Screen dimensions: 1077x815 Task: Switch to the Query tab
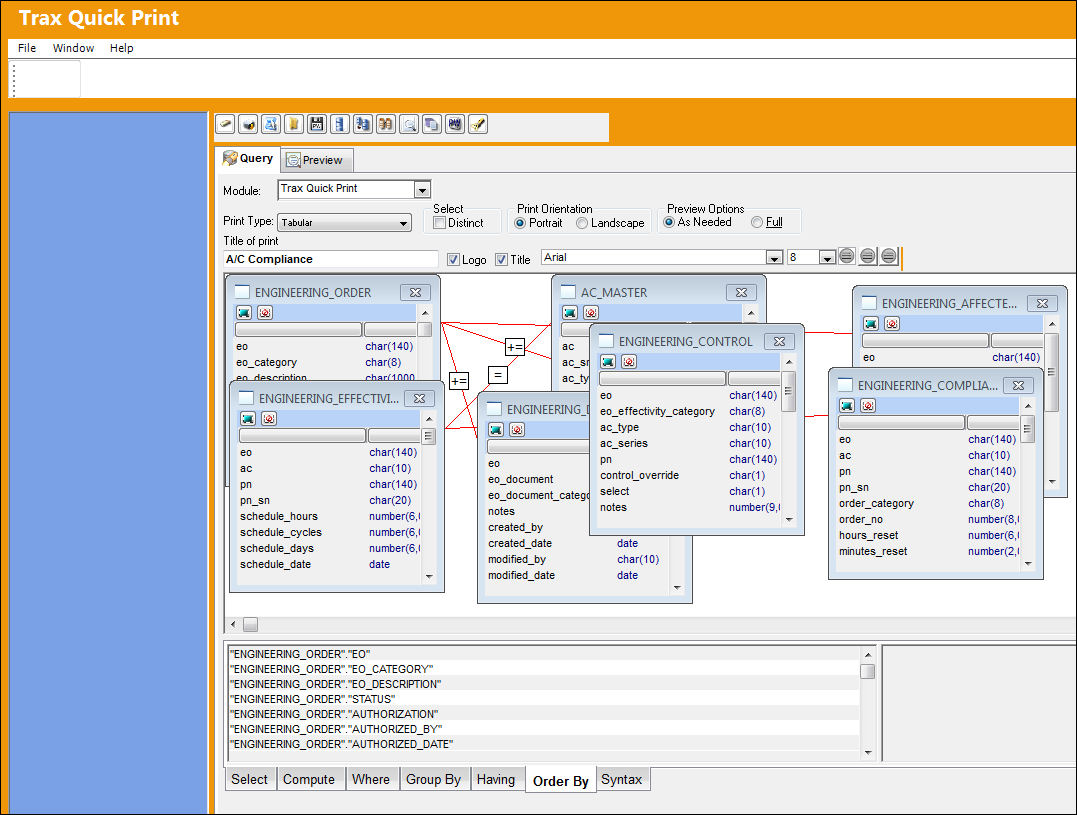pyautogui.click(x=247, y=159)
